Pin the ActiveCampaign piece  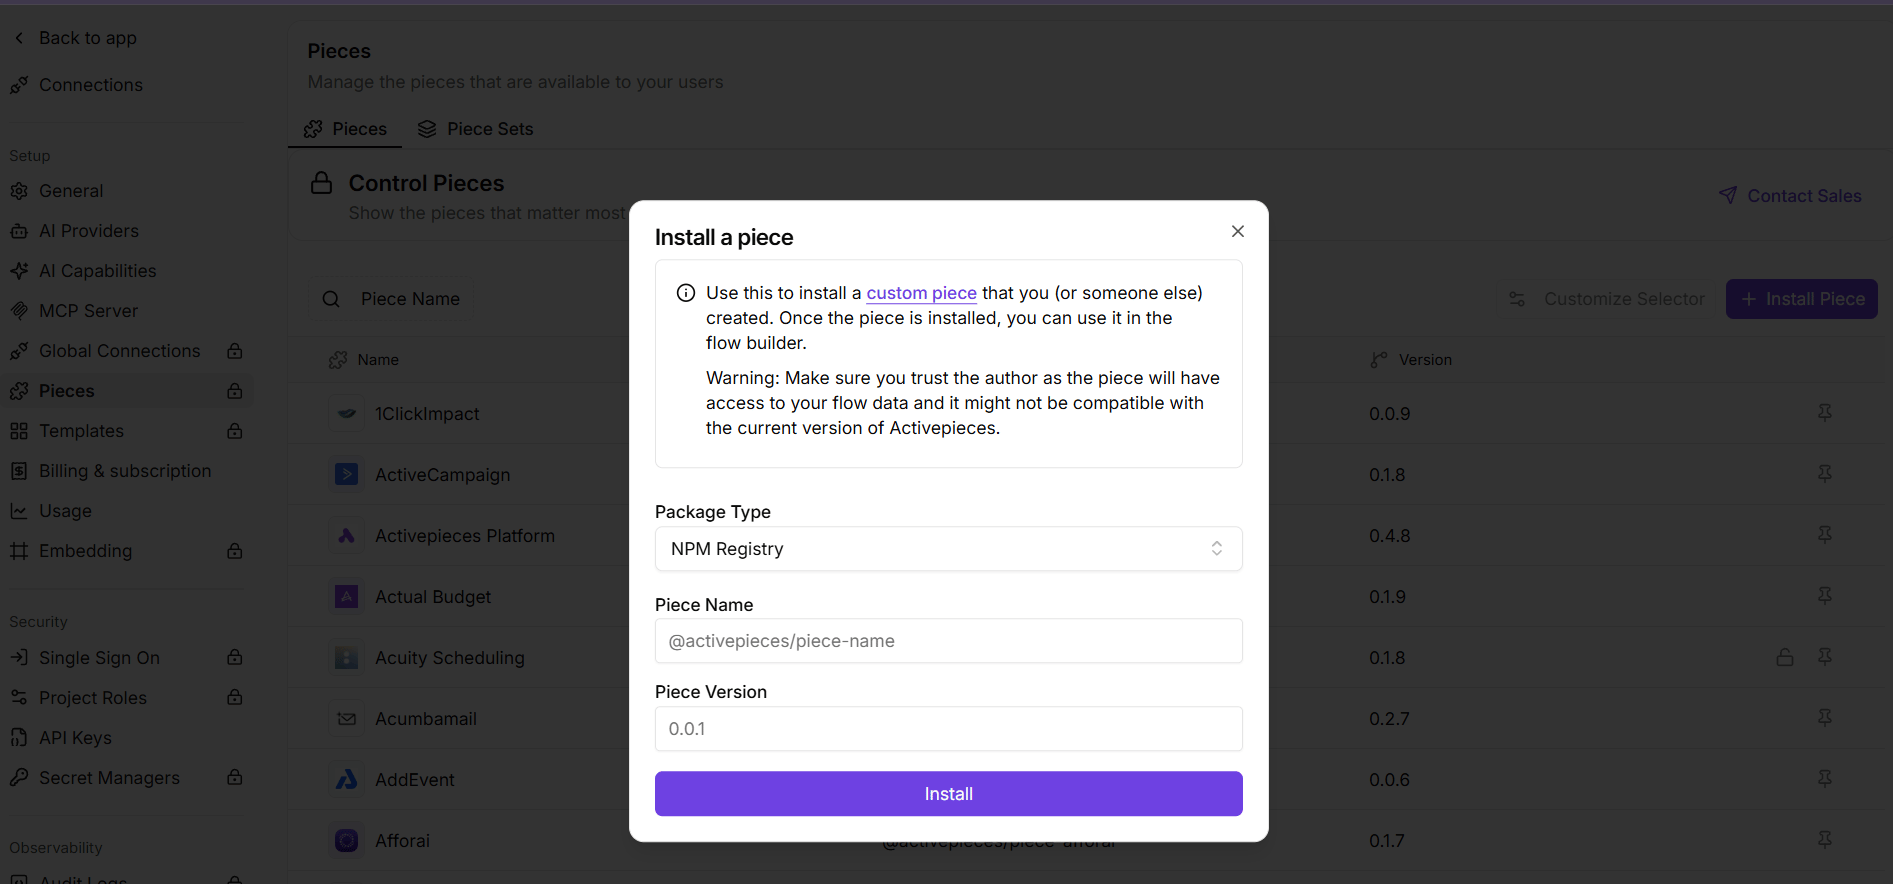point(1824,474)
